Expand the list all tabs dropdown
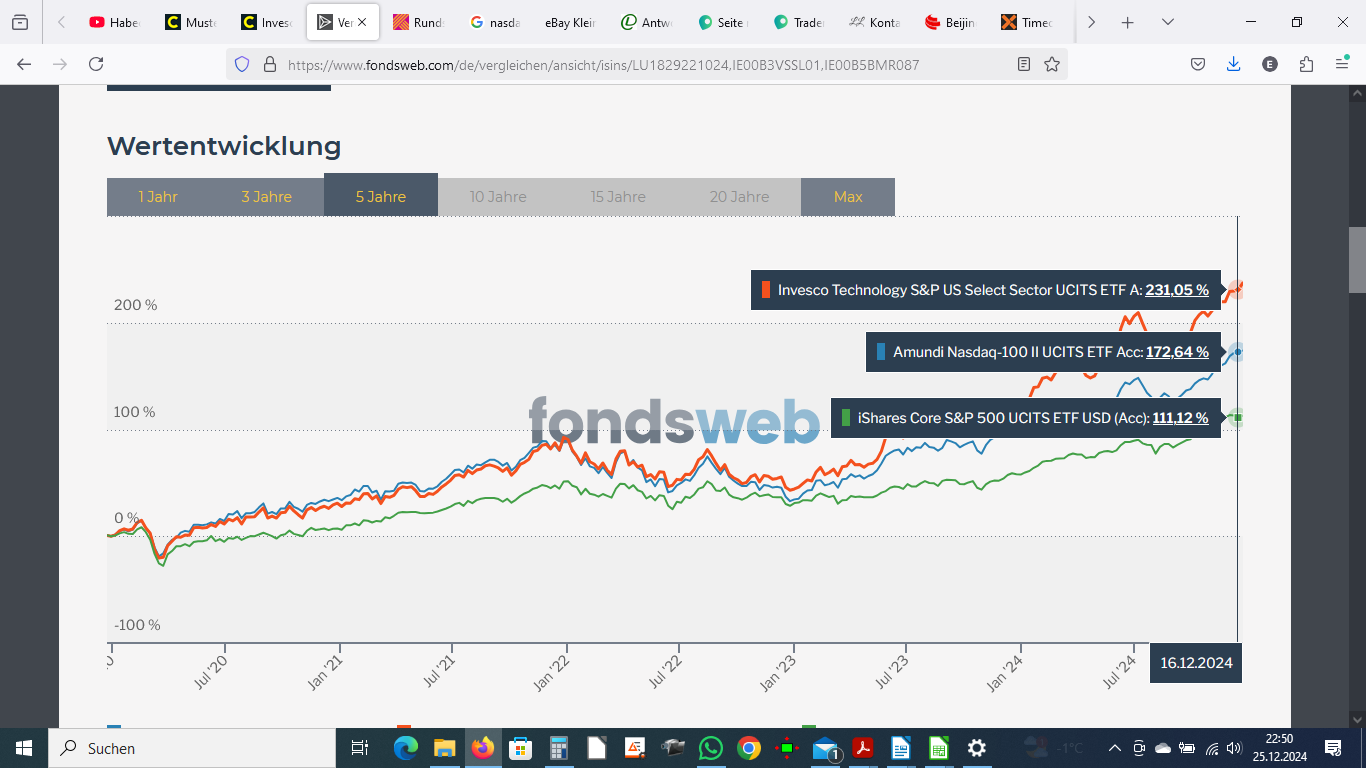 coord(1167,22)
